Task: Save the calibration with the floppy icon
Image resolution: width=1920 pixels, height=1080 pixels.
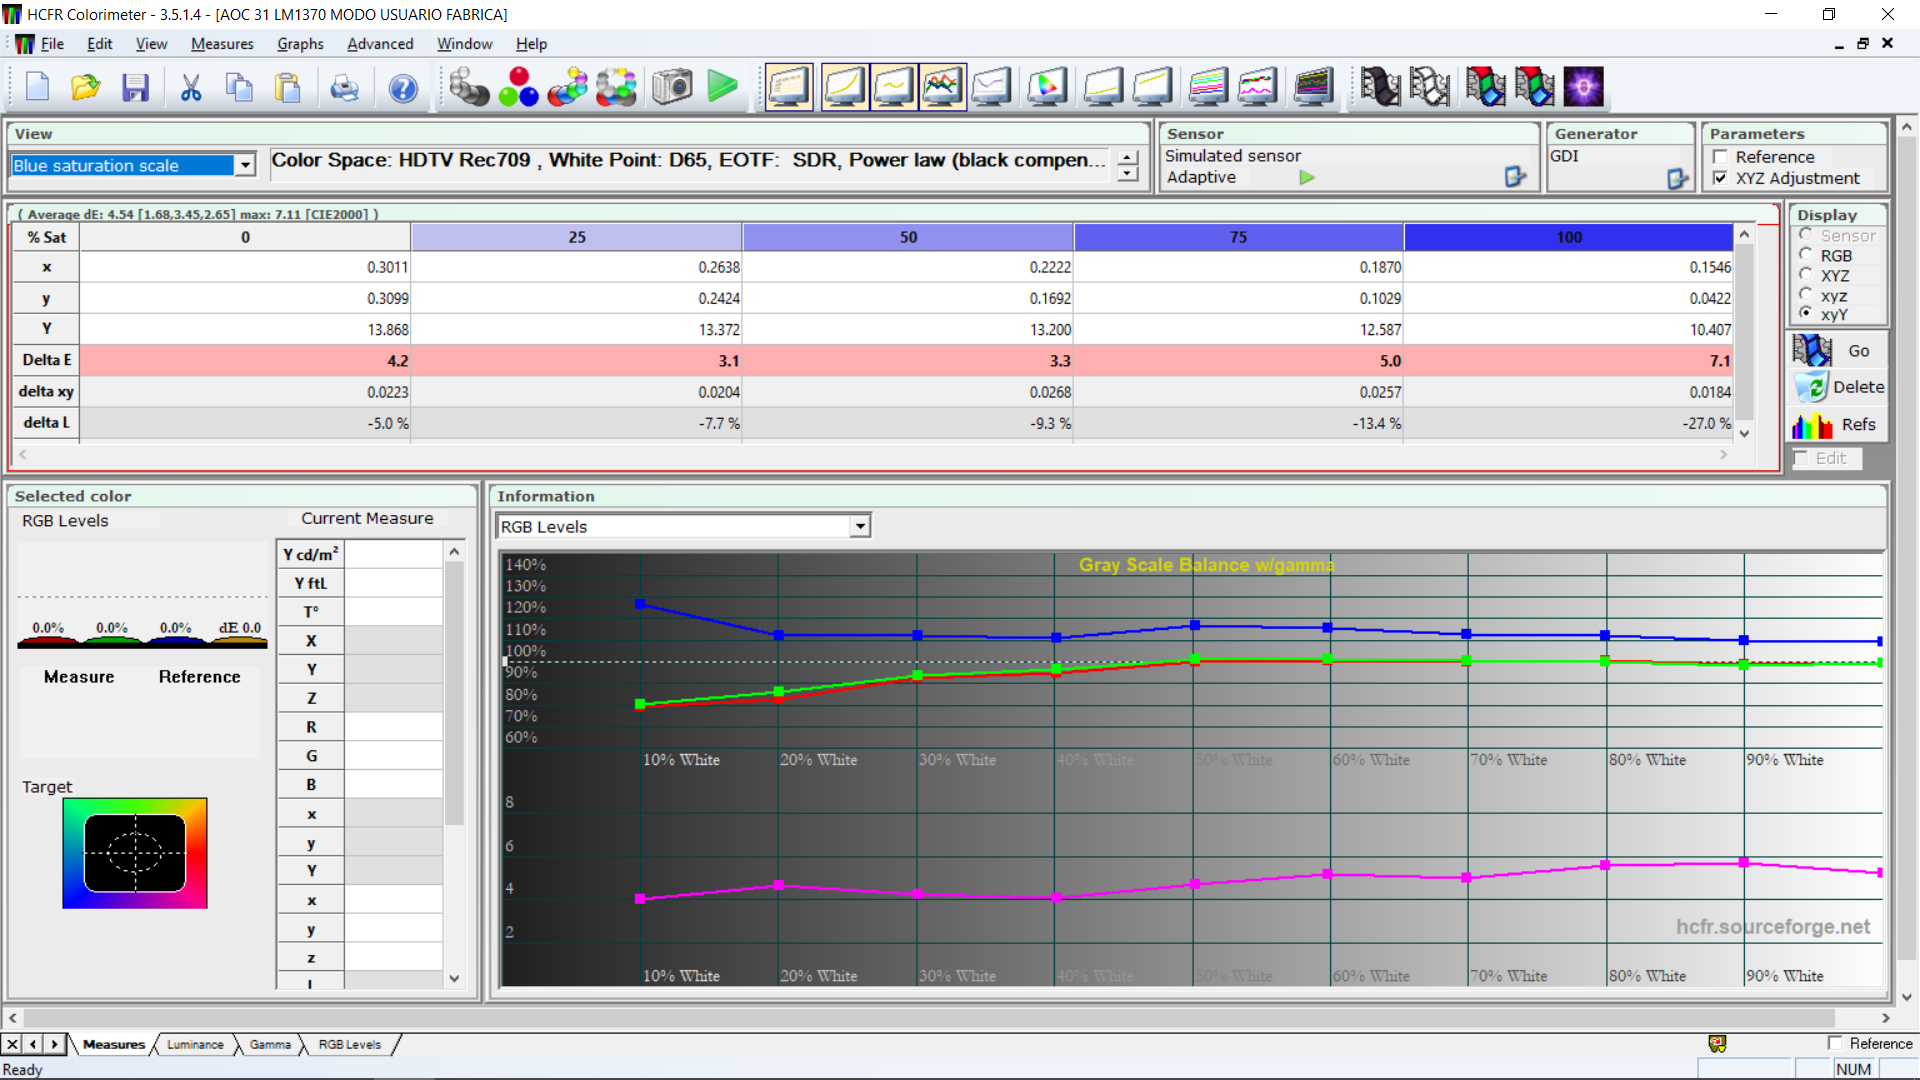Action: [135, 88]
